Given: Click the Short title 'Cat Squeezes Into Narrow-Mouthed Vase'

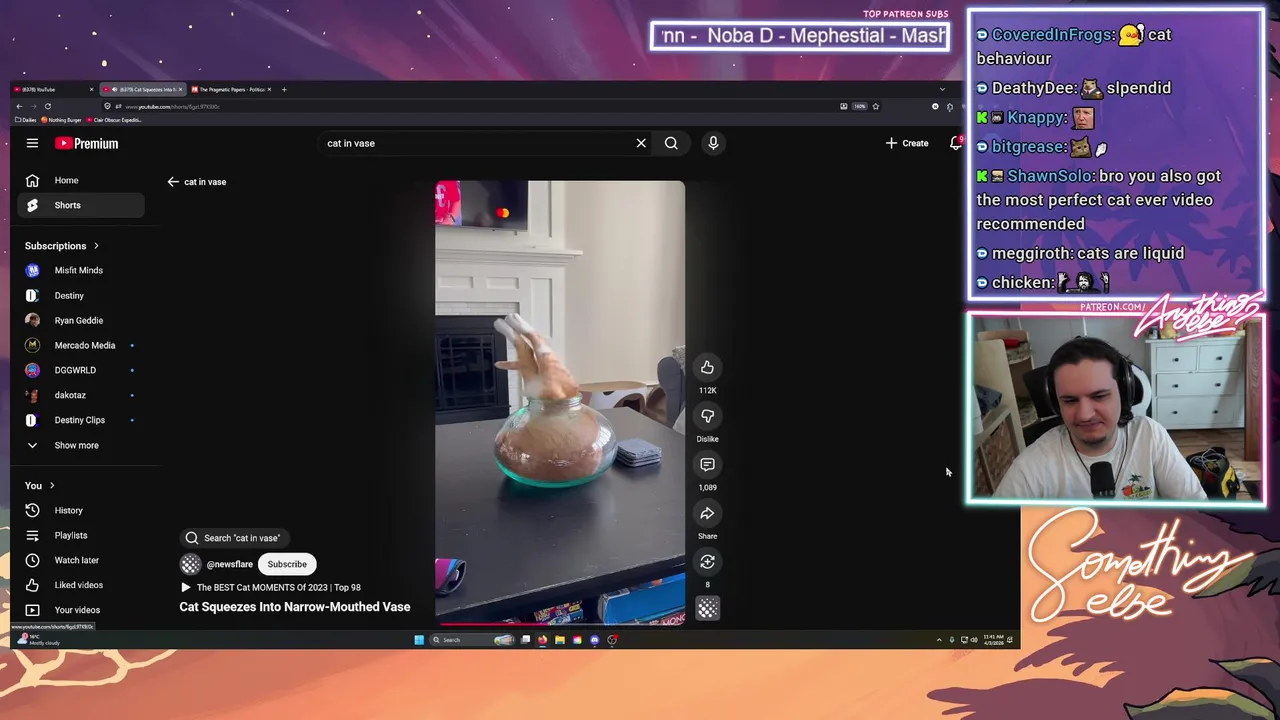Looking at the screenshot, I should (x=295, y=607).
